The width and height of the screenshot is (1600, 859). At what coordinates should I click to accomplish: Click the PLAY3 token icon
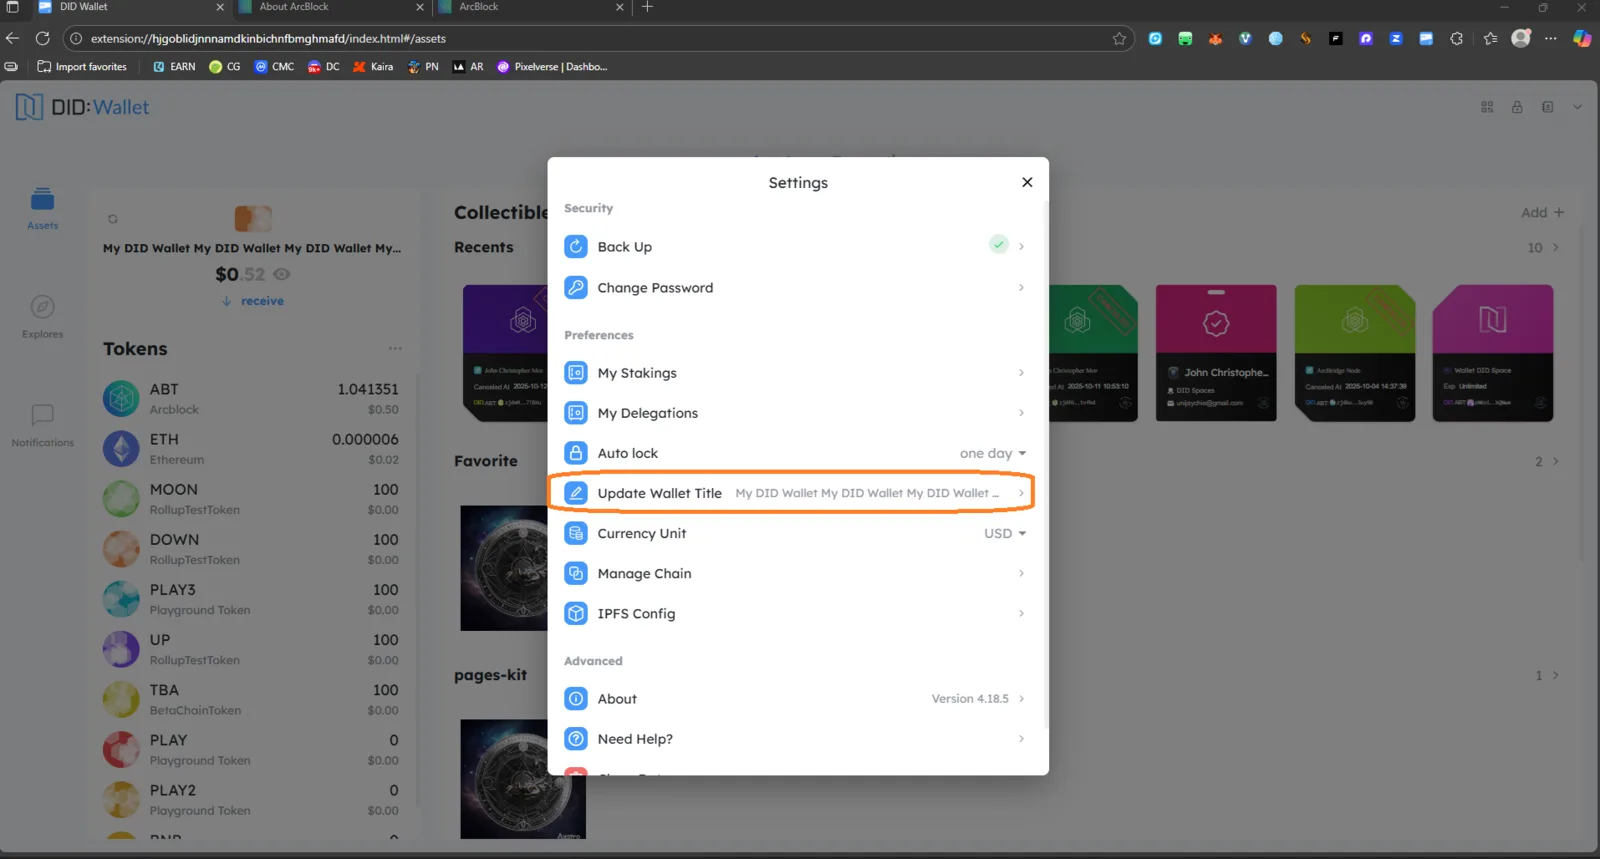point(121,599)
